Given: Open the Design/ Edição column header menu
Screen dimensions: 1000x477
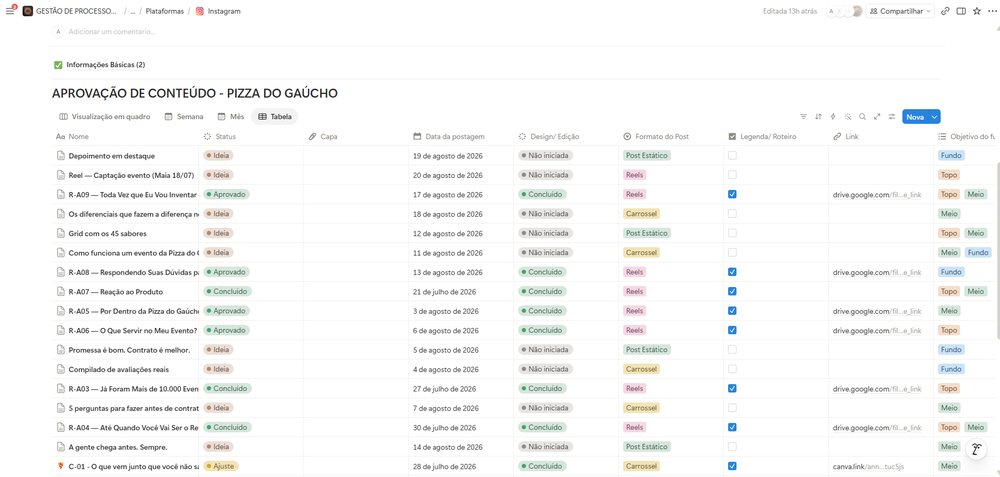Looking at the screenshot, I should (x=566, y=136).
